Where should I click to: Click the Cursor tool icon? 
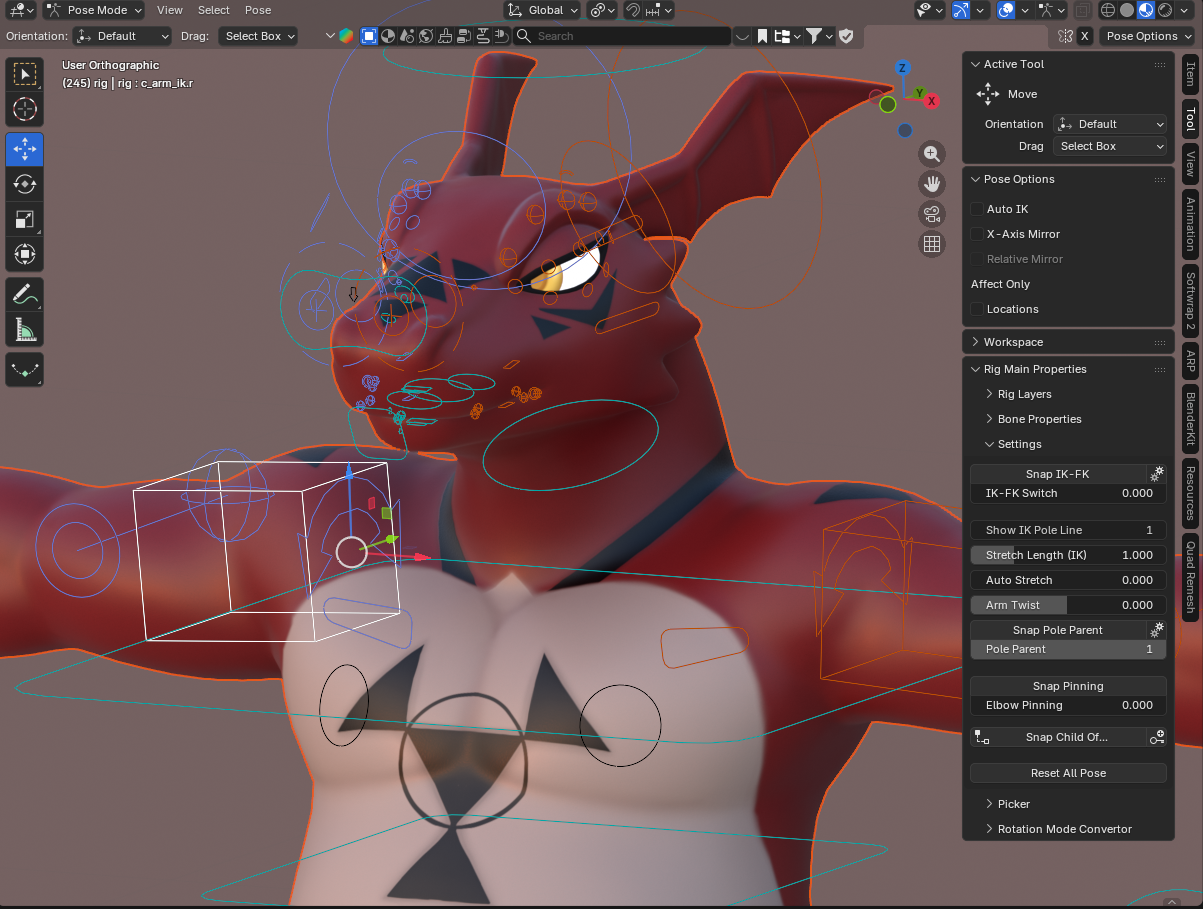pyautogui.click(x=25, y=109)
